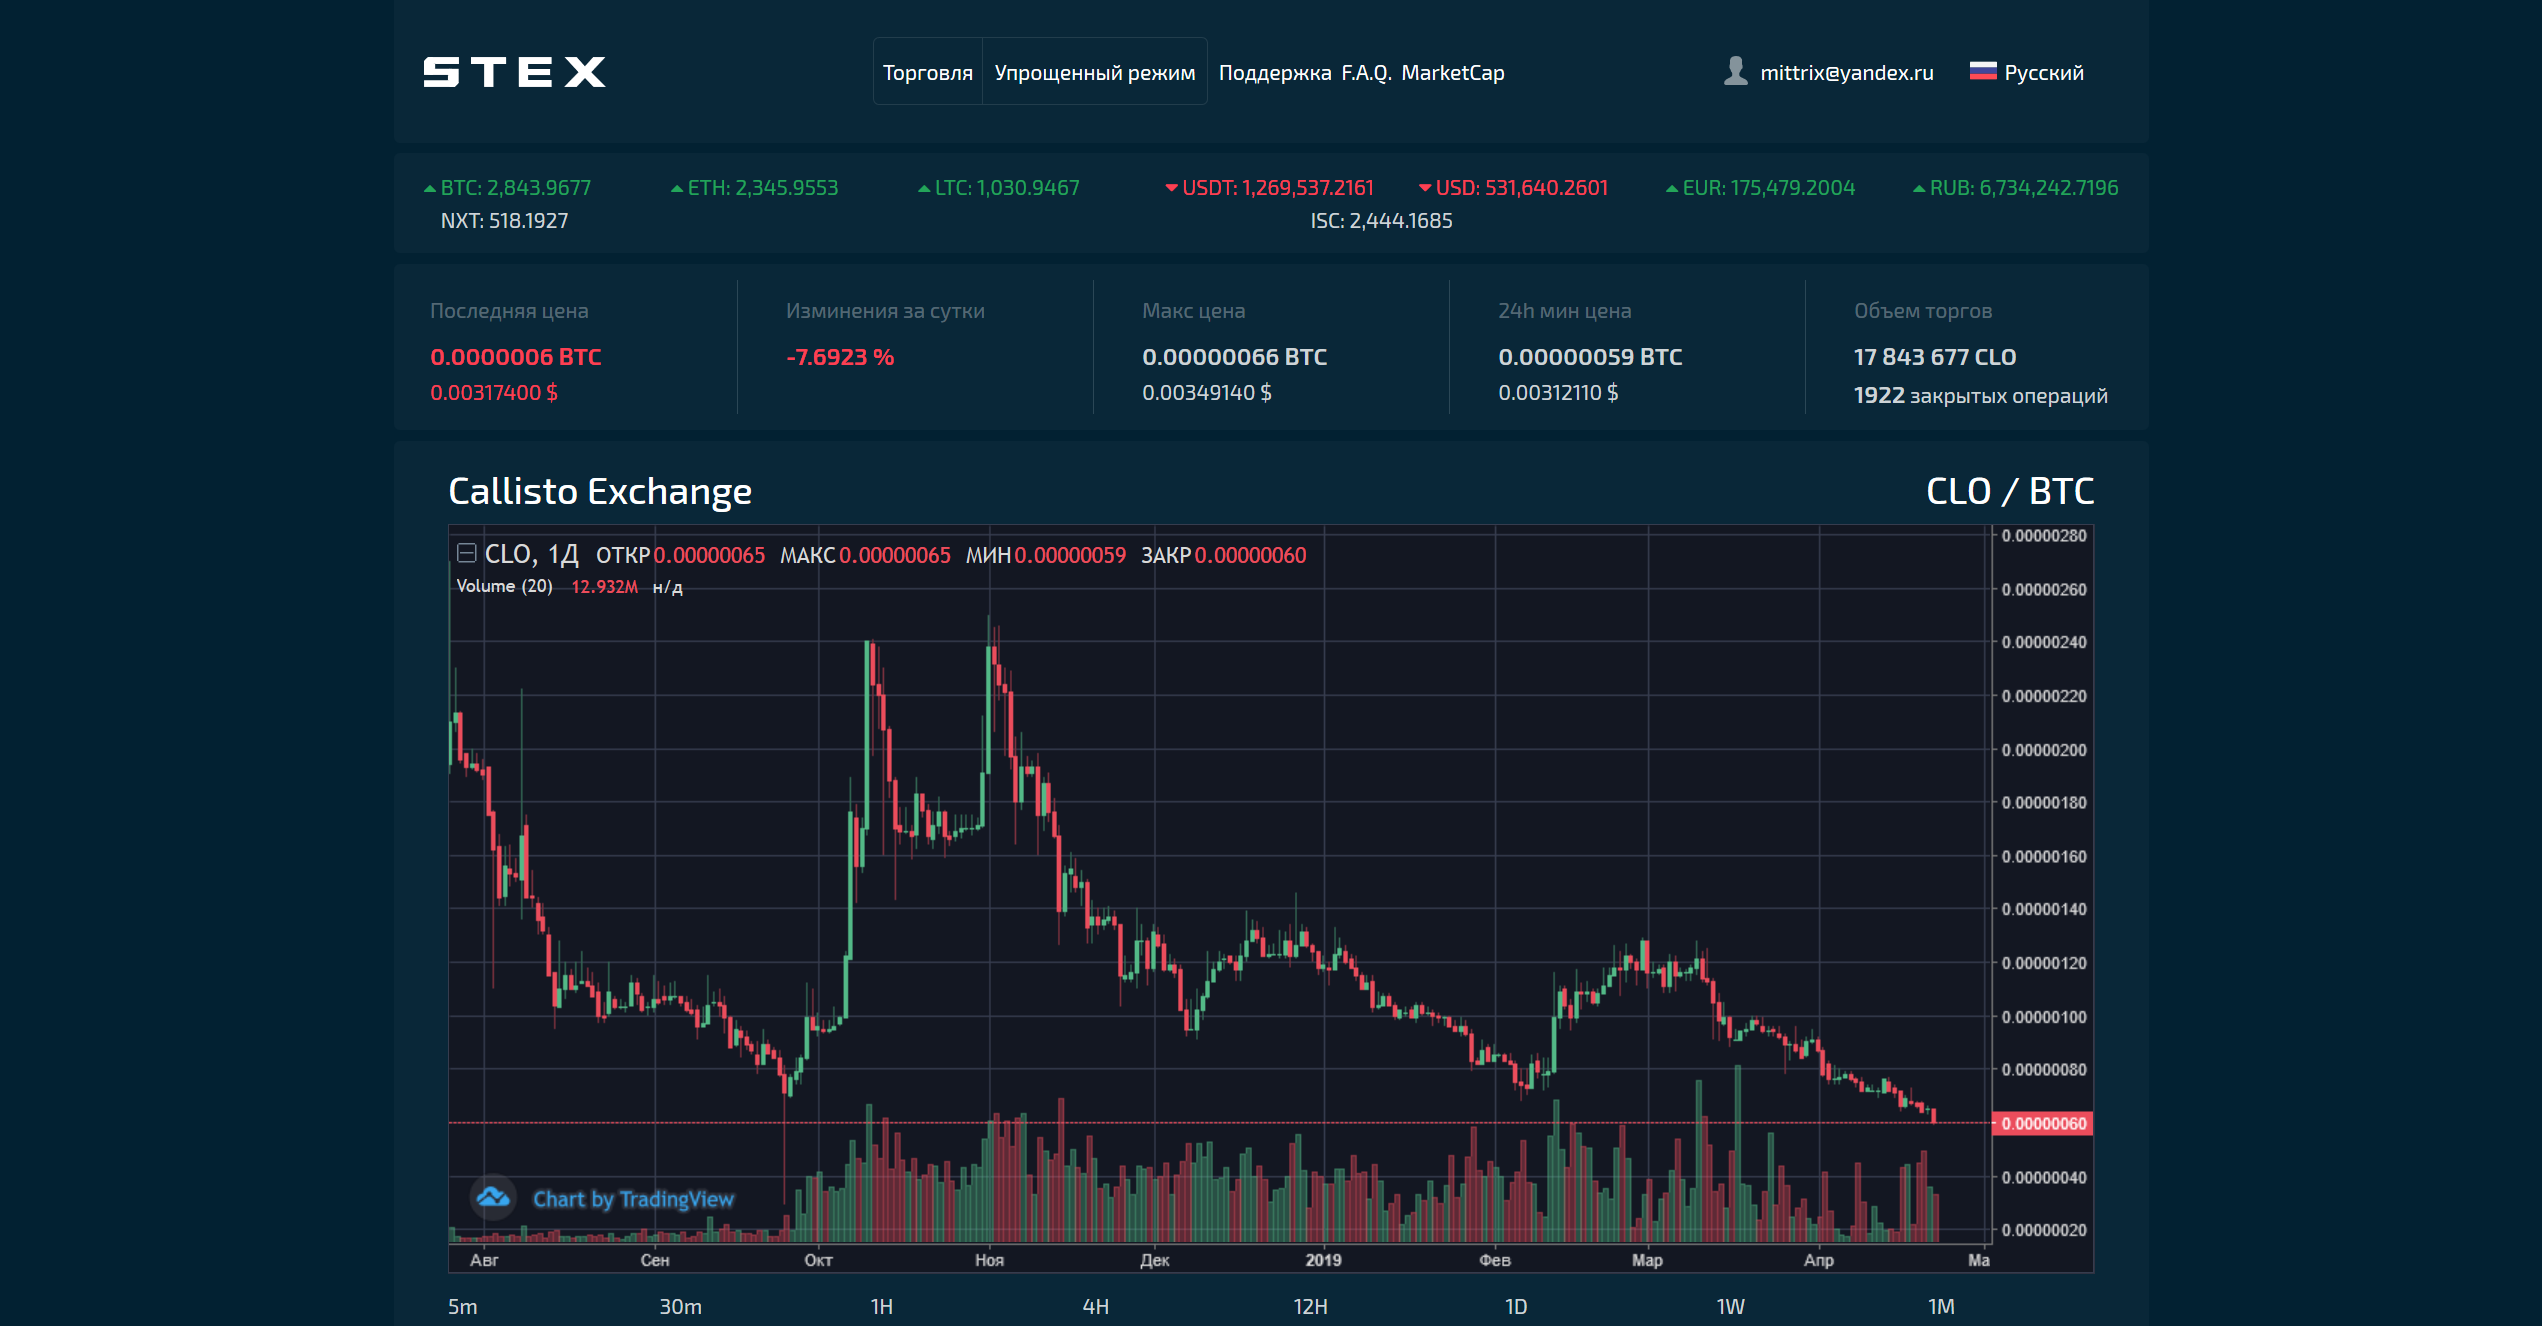Click the Russian flag icon
The width and height of the screenshot is (2542, 1326).
click(1983, 71)
